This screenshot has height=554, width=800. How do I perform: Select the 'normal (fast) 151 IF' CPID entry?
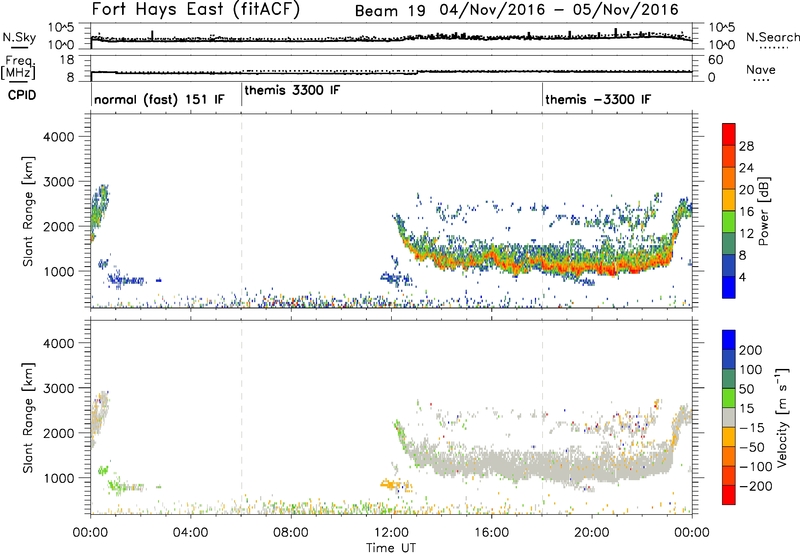(159, 99)
